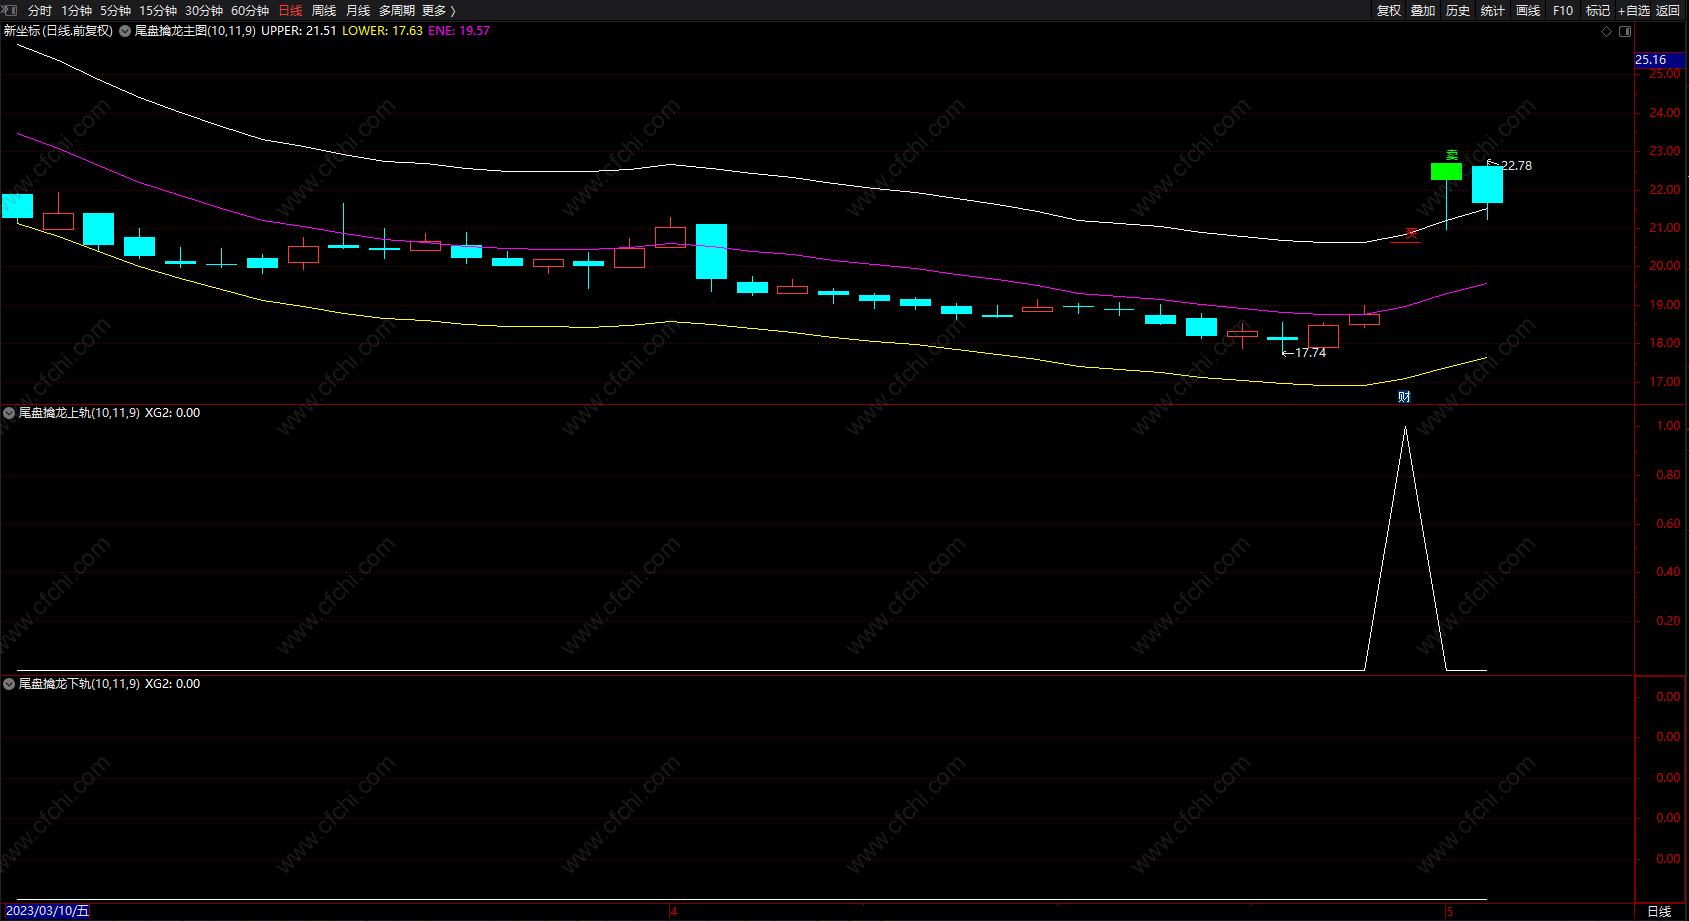Click the month 4 timeline marker
This screenshot has width=1689, height=921.
pyautogui.click(x=674, y=911)
